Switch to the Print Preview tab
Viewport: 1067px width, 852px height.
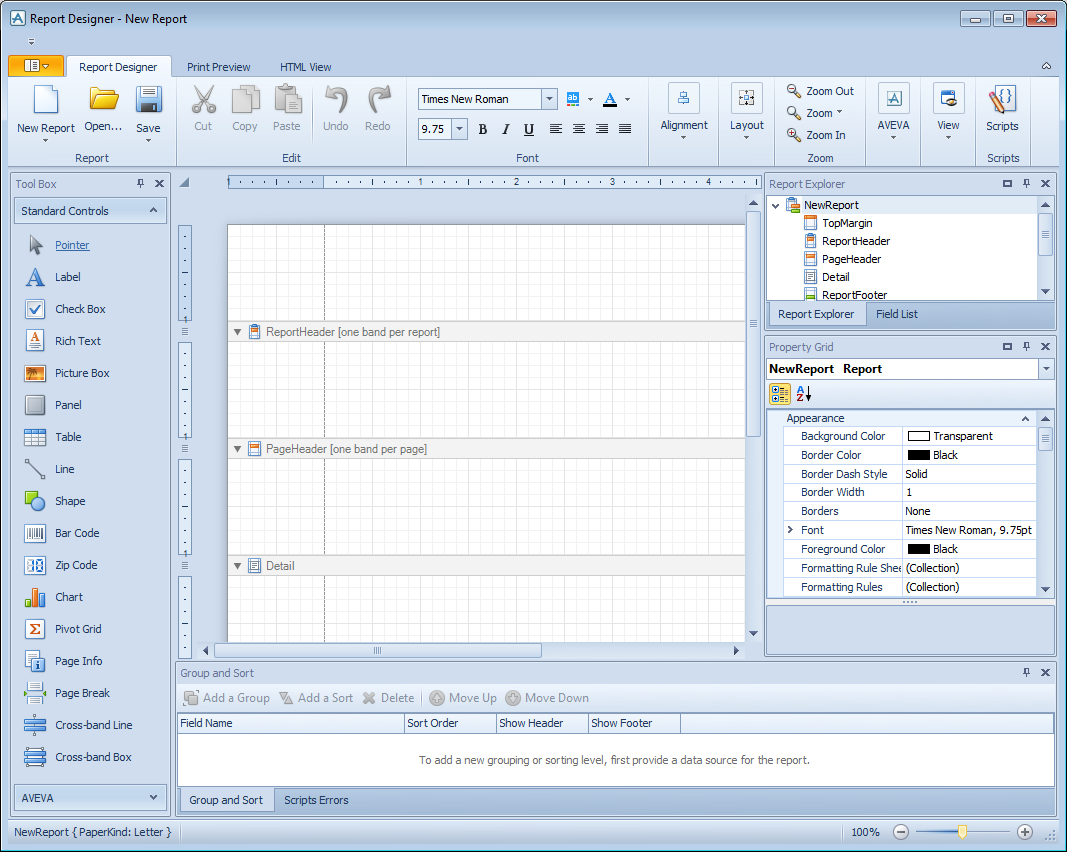[x=218, y=67]
